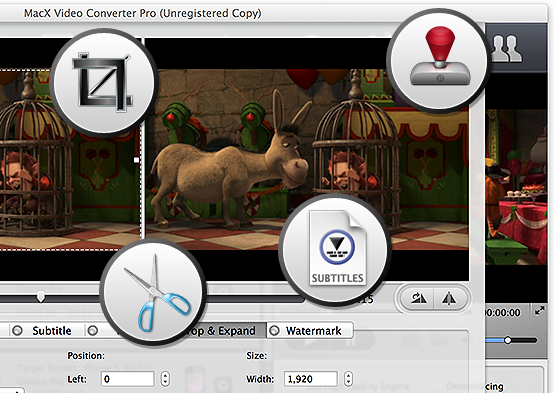Click the Left position input field
Image resolution: width=554 pixels, height=393 pixels.
(128, 379)
